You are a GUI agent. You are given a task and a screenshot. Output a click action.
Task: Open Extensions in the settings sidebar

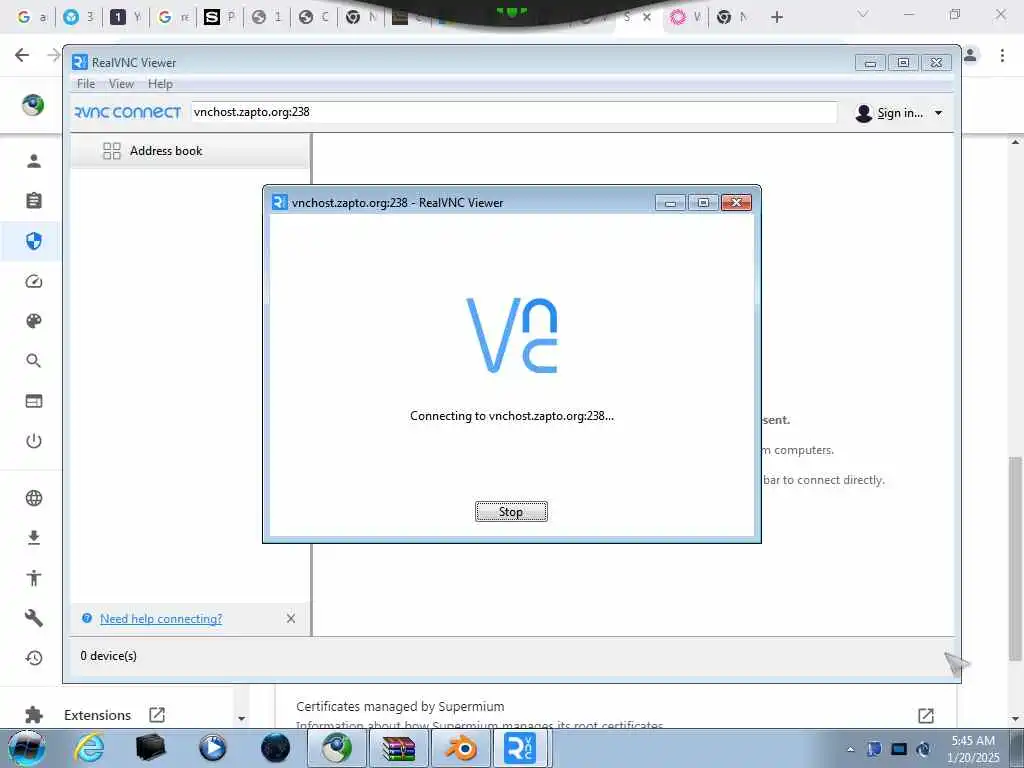click(97, 715)
